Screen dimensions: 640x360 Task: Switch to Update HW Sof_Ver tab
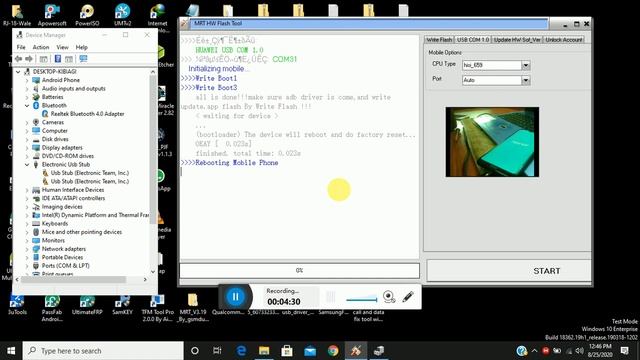point(517,40)
